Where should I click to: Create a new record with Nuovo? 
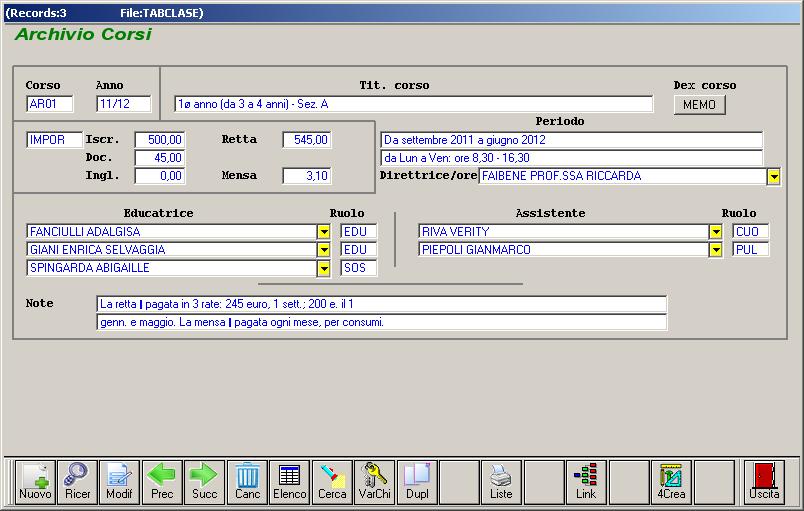point(35,482)
